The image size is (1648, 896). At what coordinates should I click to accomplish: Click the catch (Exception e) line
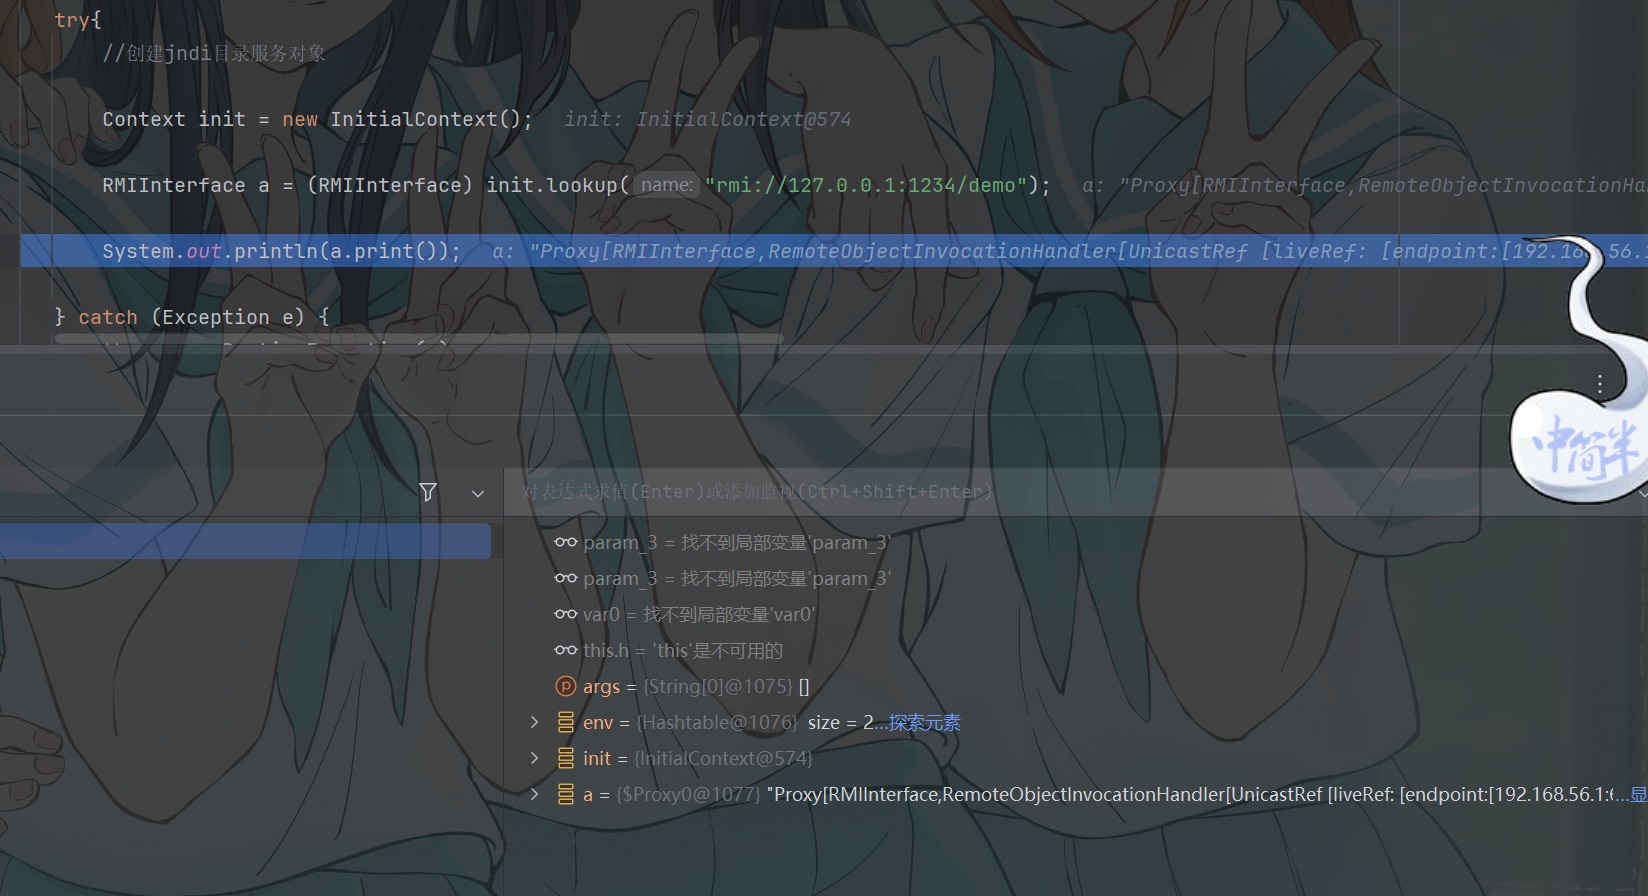coord(191,317)
